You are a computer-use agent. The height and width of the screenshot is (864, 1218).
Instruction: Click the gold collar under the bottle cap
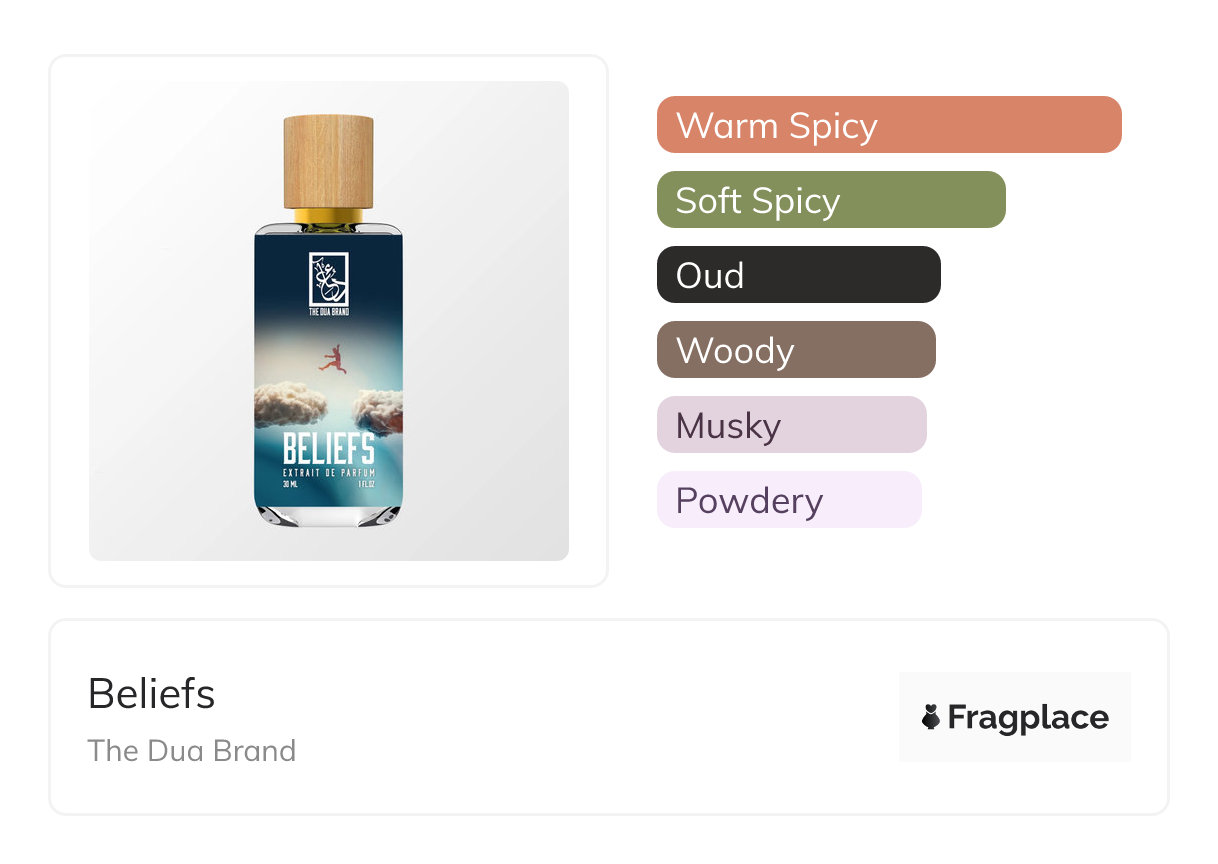pyautogui.click(x=328, y=215)
